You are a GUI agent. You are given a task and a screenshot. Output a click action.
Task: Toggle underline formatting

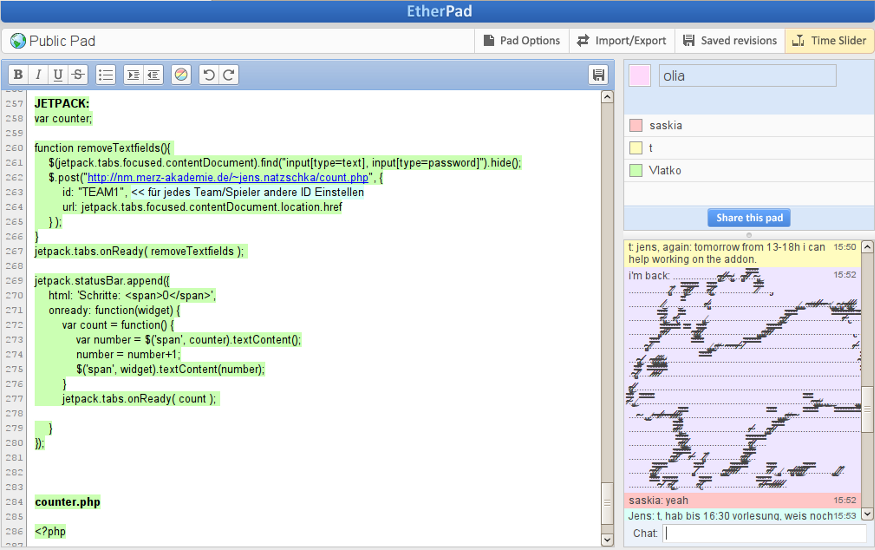57,74
